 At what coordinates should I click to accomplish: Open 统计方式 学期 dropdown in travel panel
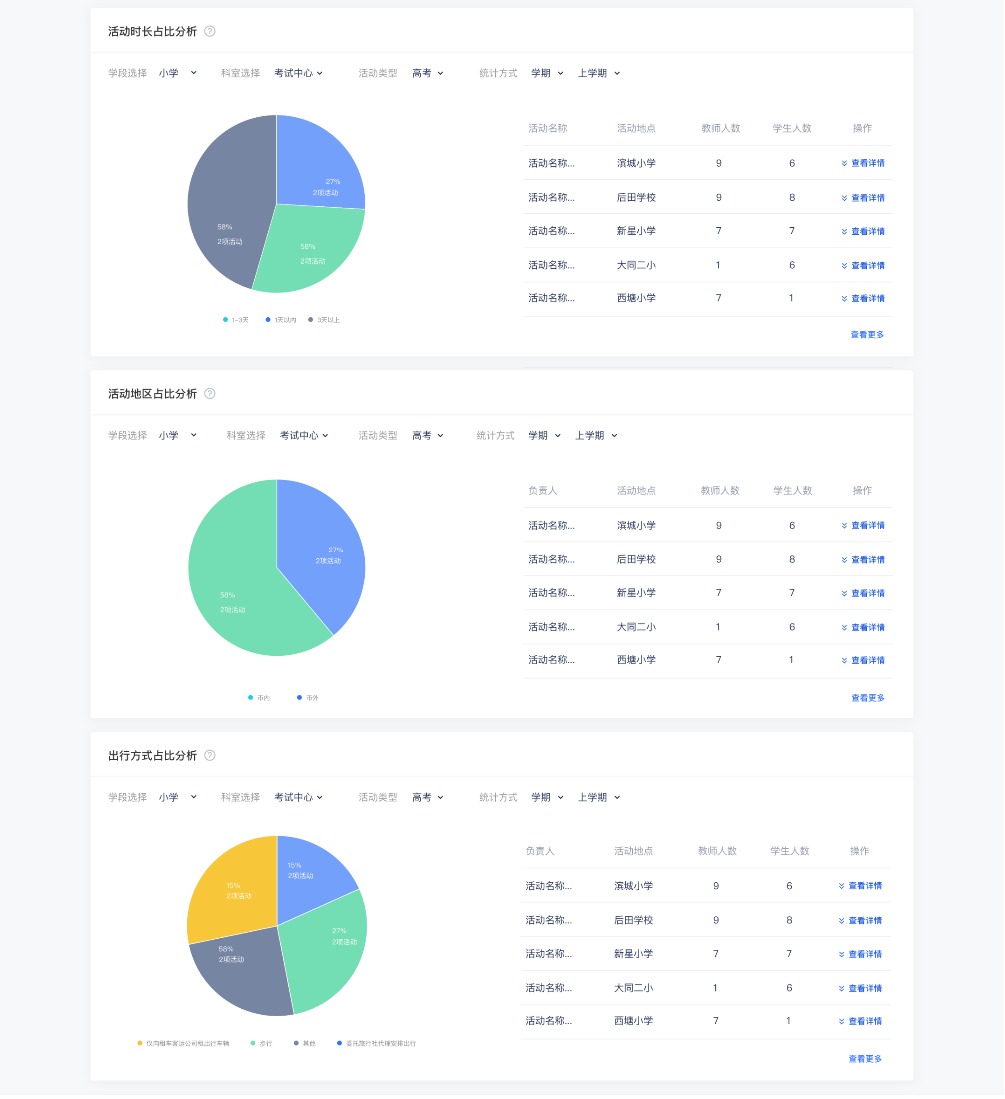click(x=547, y=797)
